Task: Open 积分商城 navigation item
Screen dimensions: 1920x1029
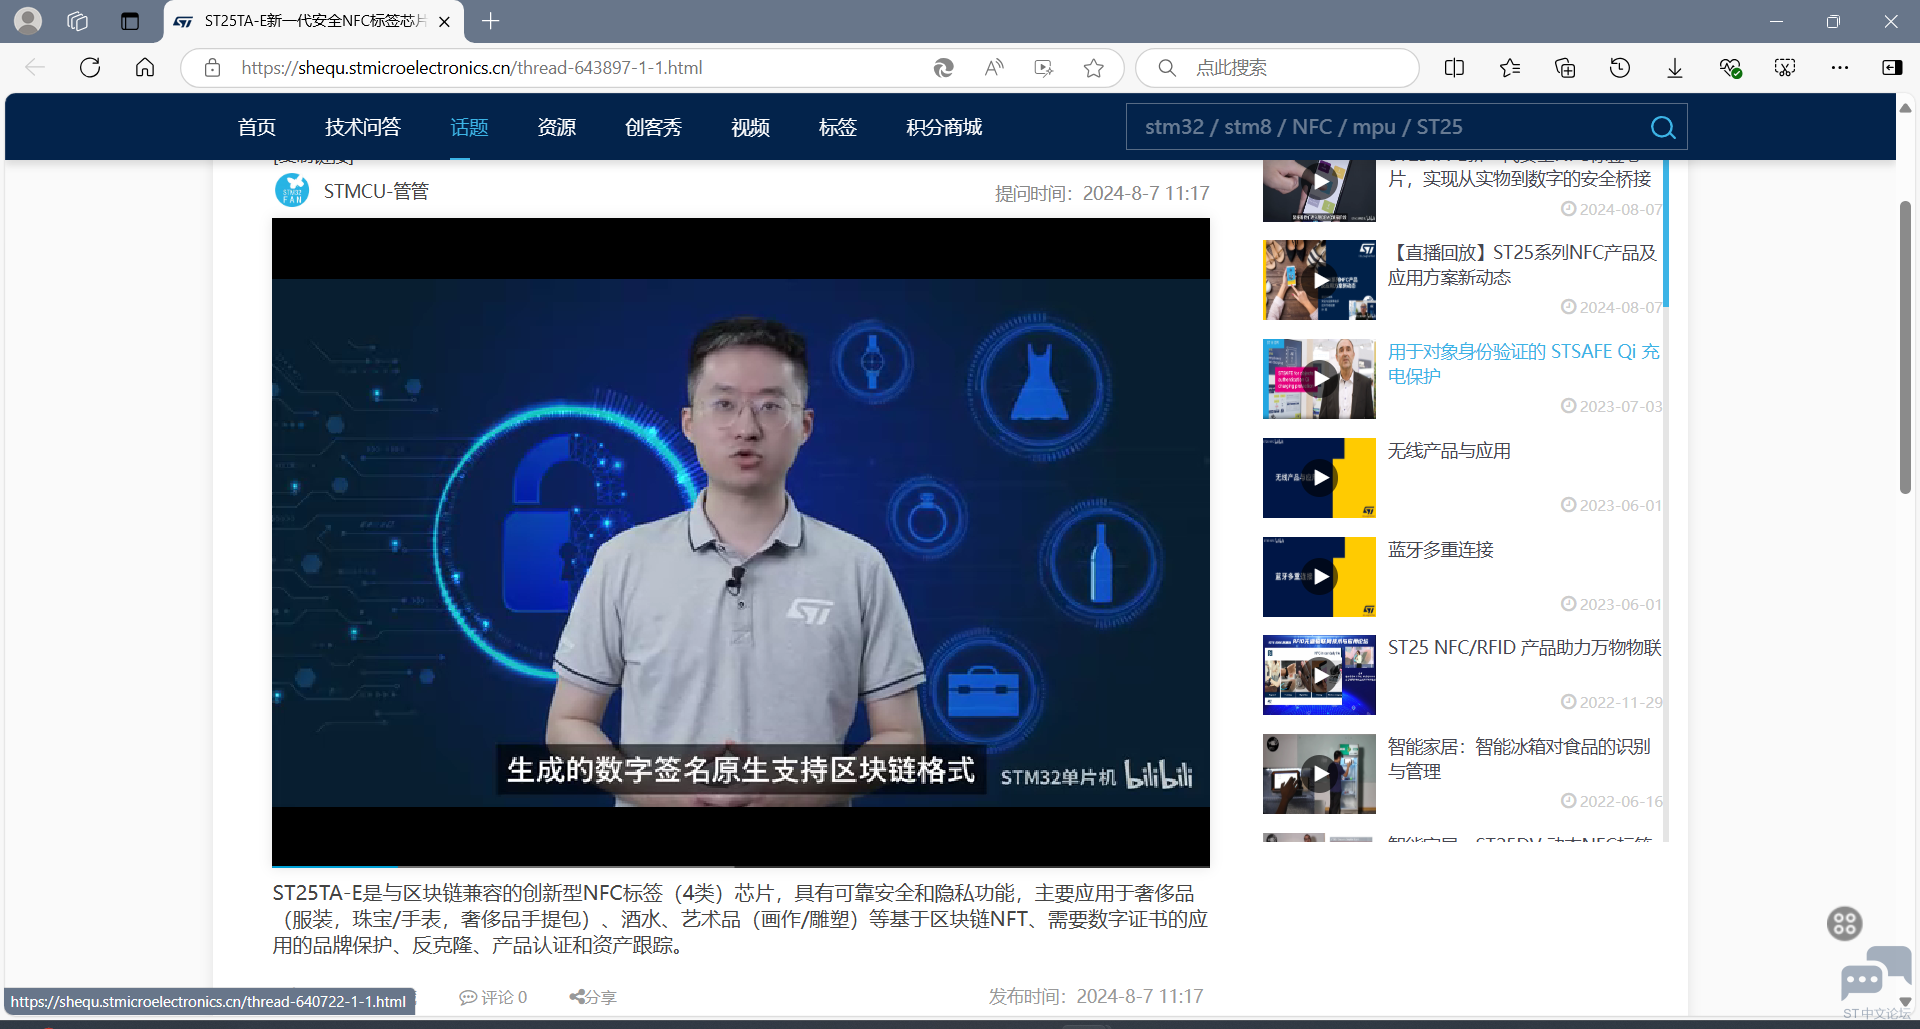Action: tap(944, 127)
